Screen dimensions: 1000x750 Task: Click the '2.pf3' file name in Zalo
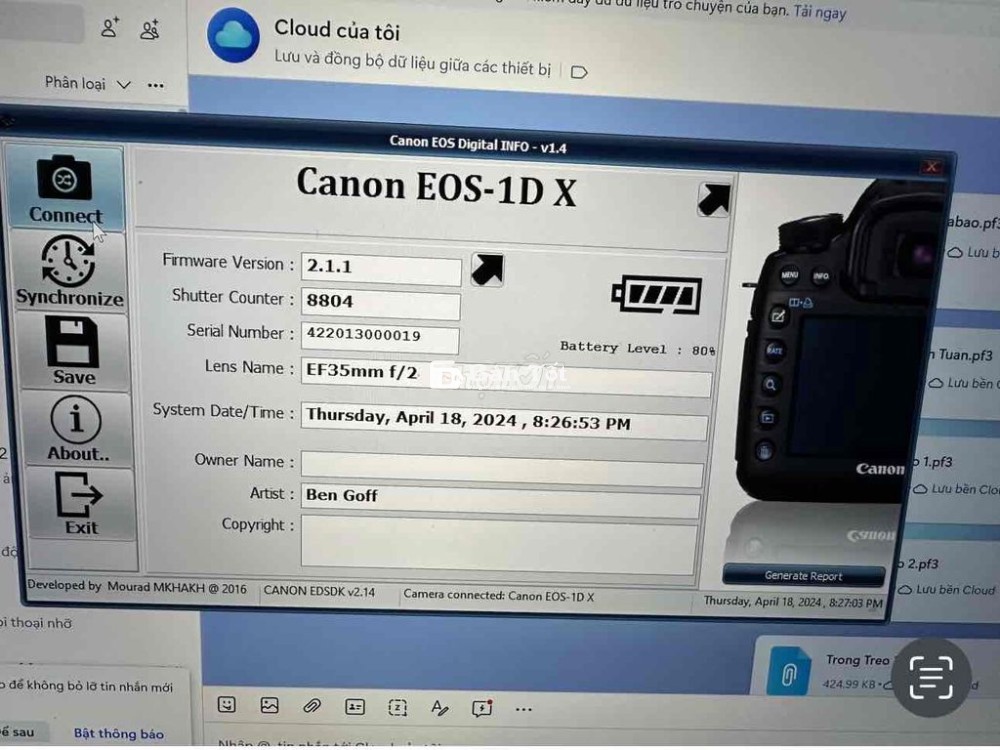coord(922,564)
